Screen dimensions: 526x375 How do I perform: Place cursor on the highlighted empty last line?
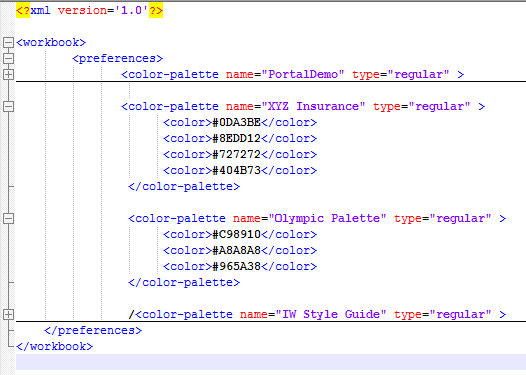pyautogui.click(x=271, y=362)
